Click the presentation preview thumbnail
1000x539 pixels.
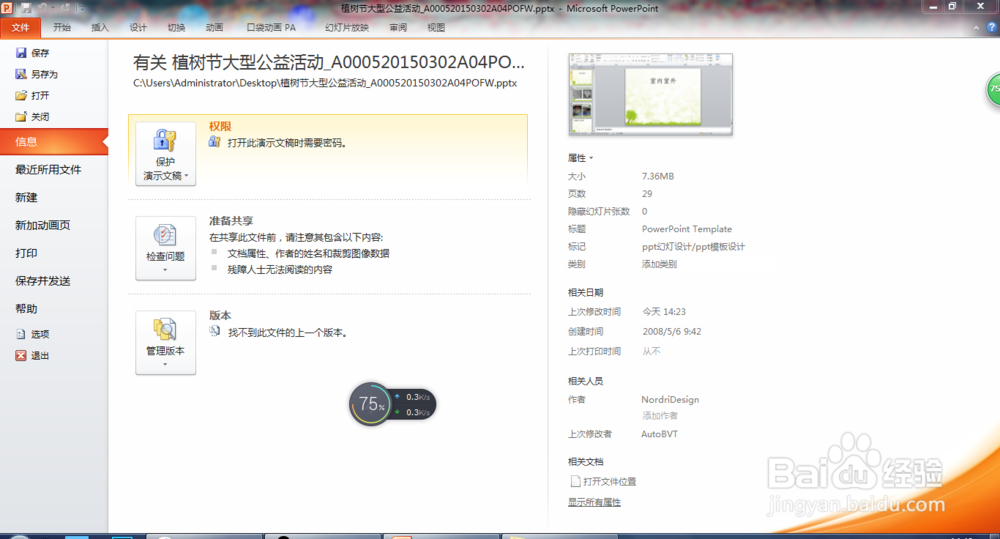[651, 94]
